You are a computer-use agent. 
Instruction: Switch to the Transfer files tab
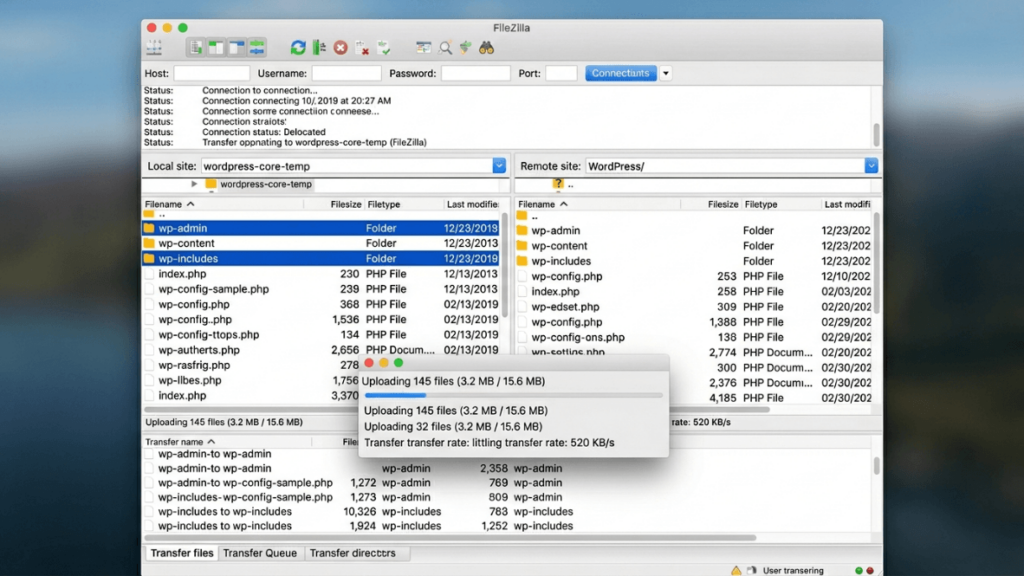coord(182,553)
